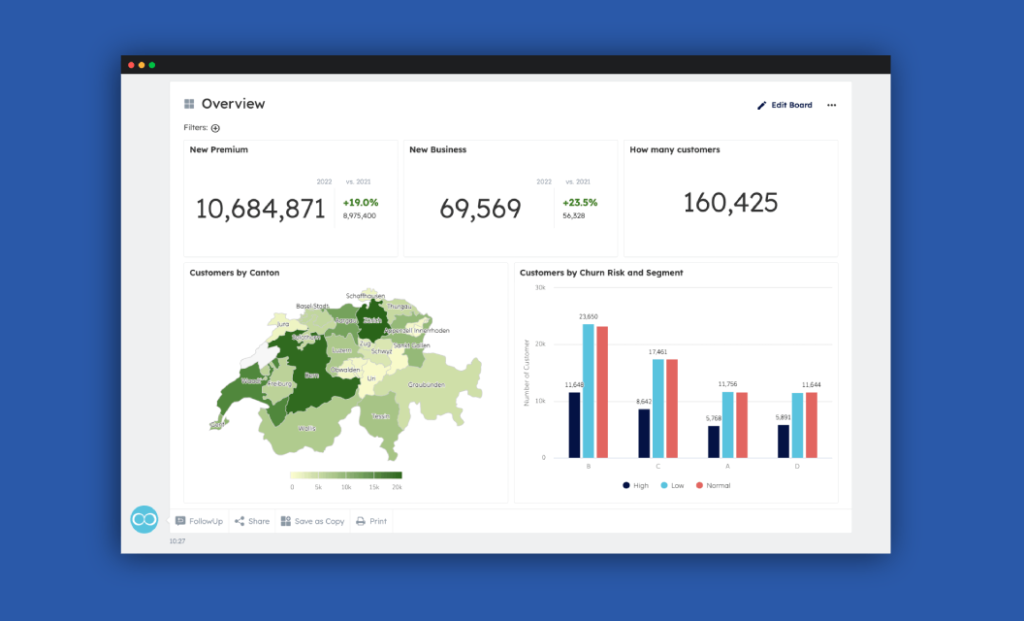Viewport: 1024px width, 621px height.
Task: Click the plus icon next to Filters
Action: click(214, 128)
